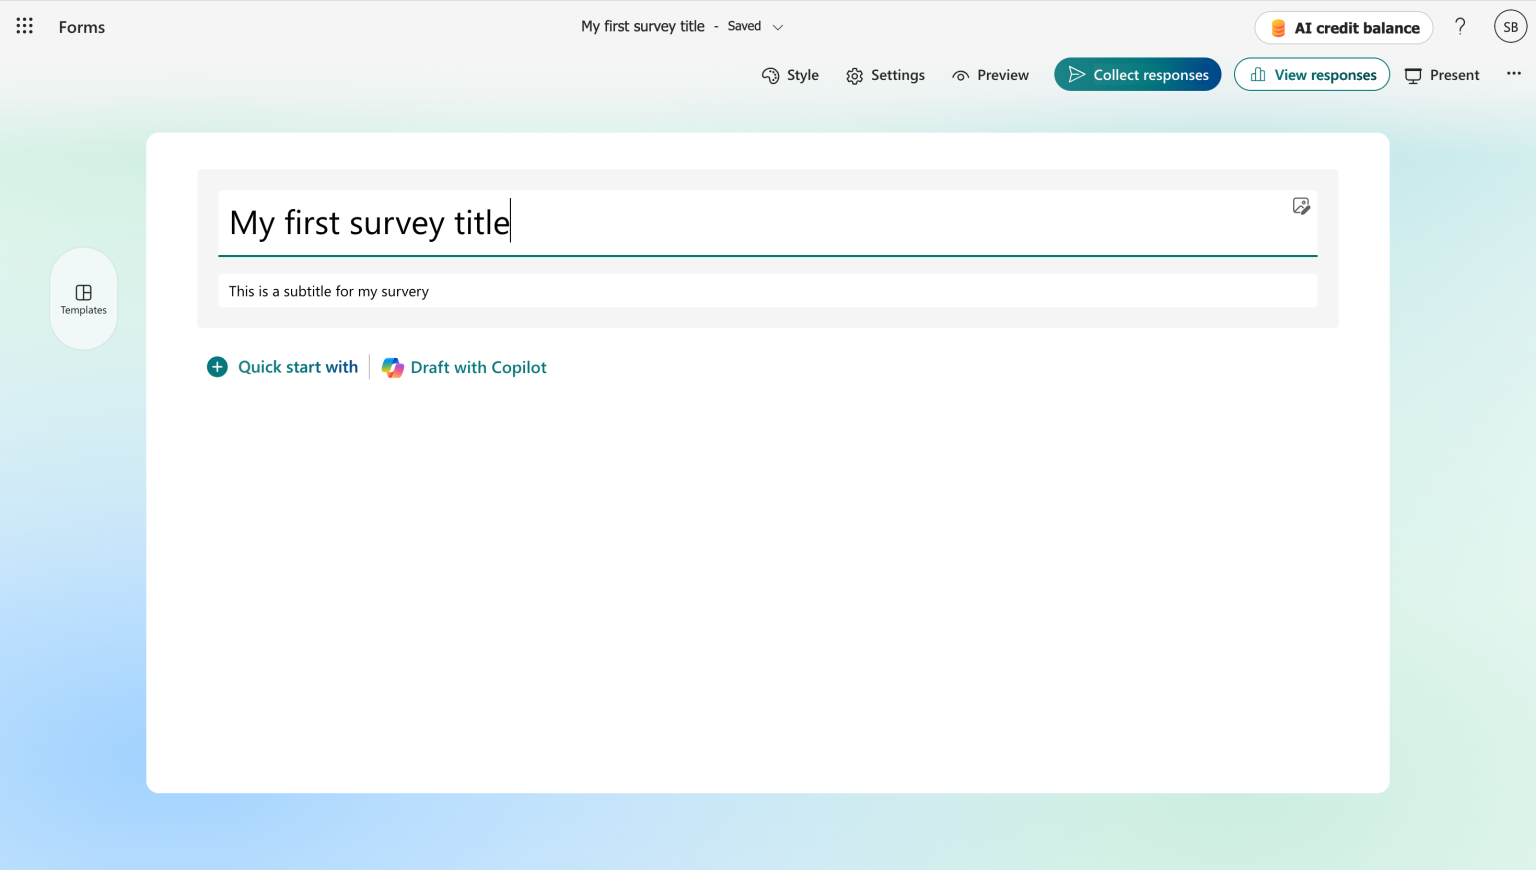Click the Help question mark icon
Screen dimensions: 1536x870
pyautogui.click(x=1460, y=27)
